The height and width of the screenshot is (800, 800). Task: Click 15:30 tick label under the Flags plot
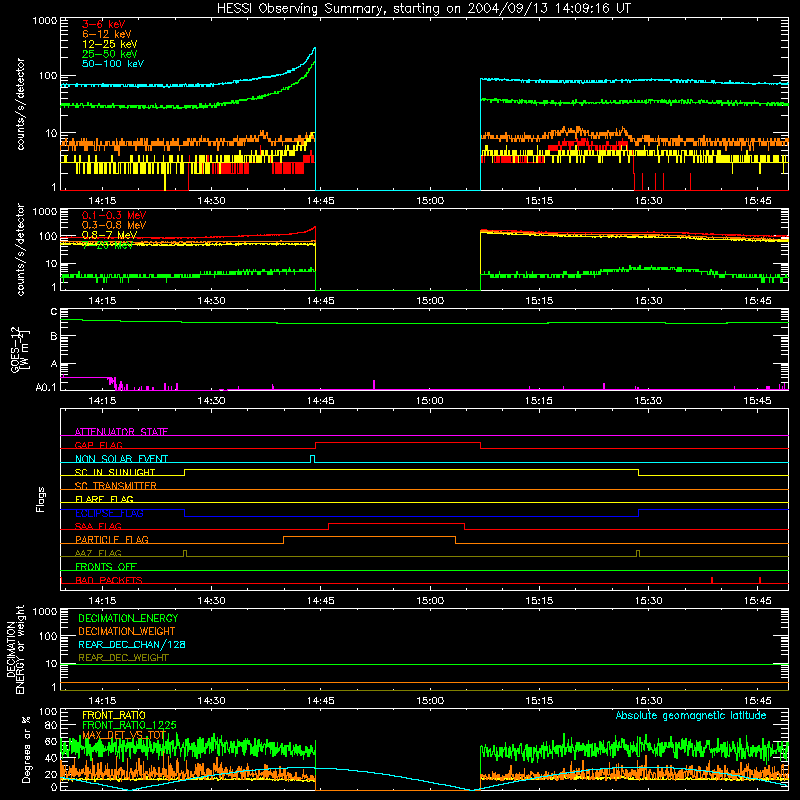click(648, 601)
